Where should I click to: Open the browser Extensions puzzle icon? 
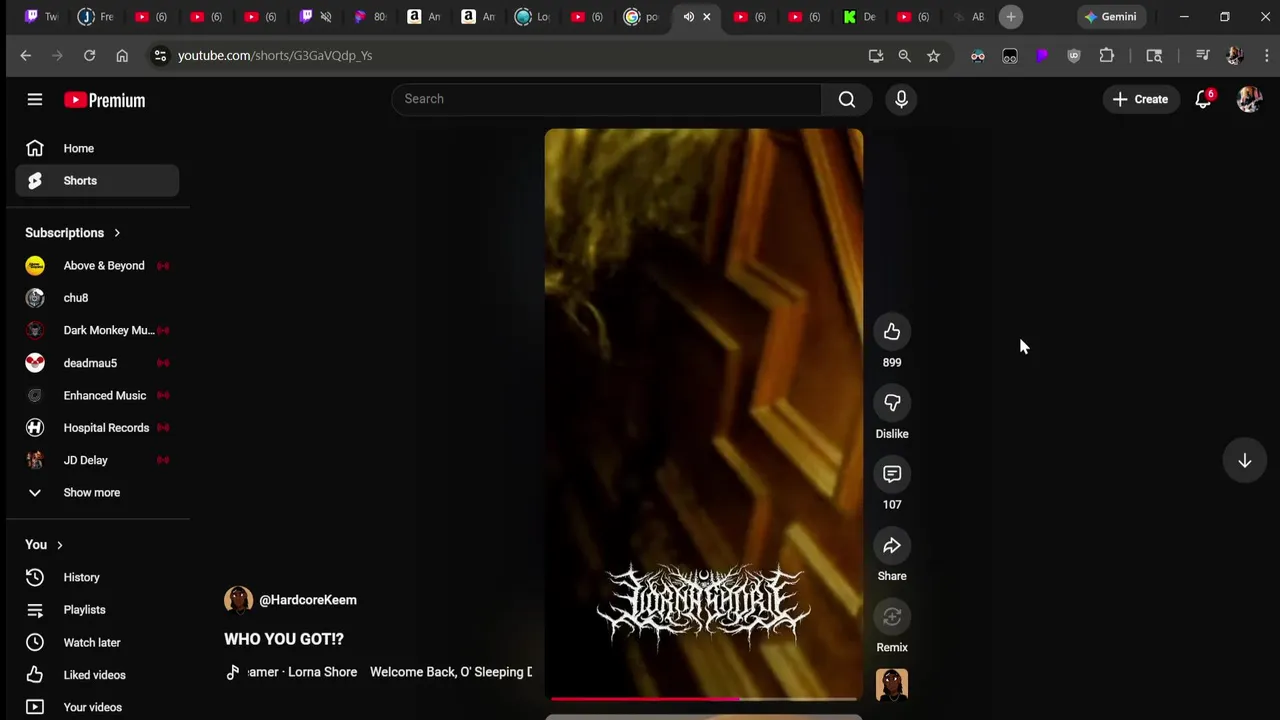pos(1107,56)
